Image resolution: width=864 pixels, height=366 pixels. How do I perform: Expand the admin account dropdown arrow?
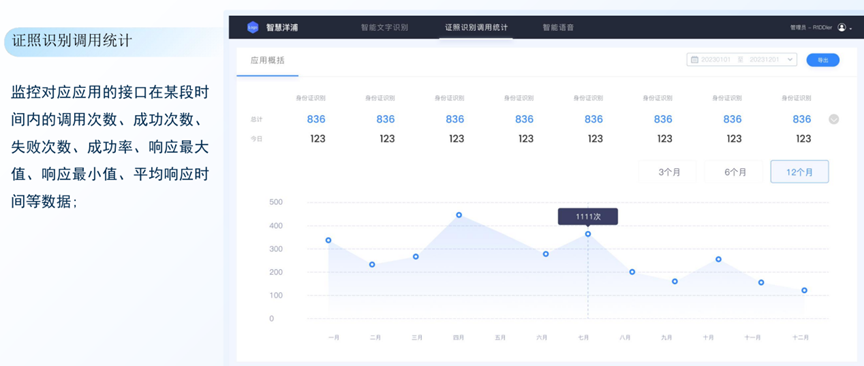[x=851, y=28]
